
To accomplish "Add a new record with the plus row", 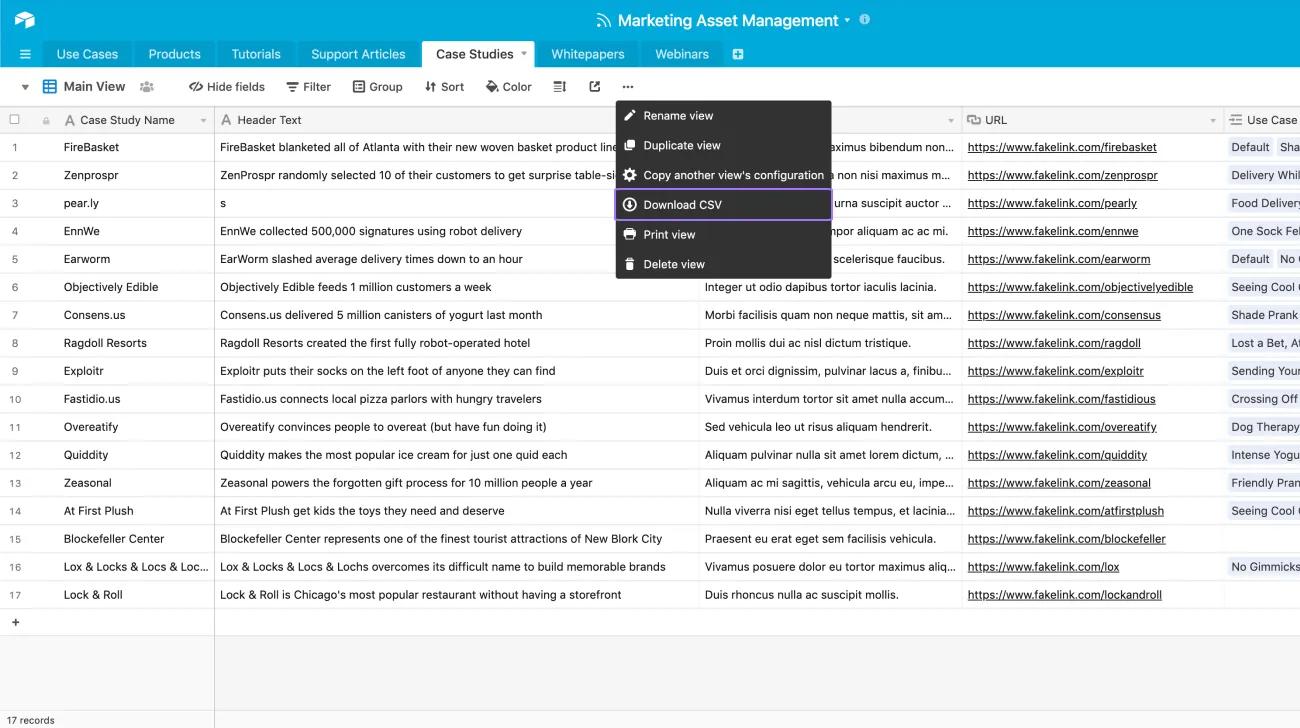I will (16, 621).
